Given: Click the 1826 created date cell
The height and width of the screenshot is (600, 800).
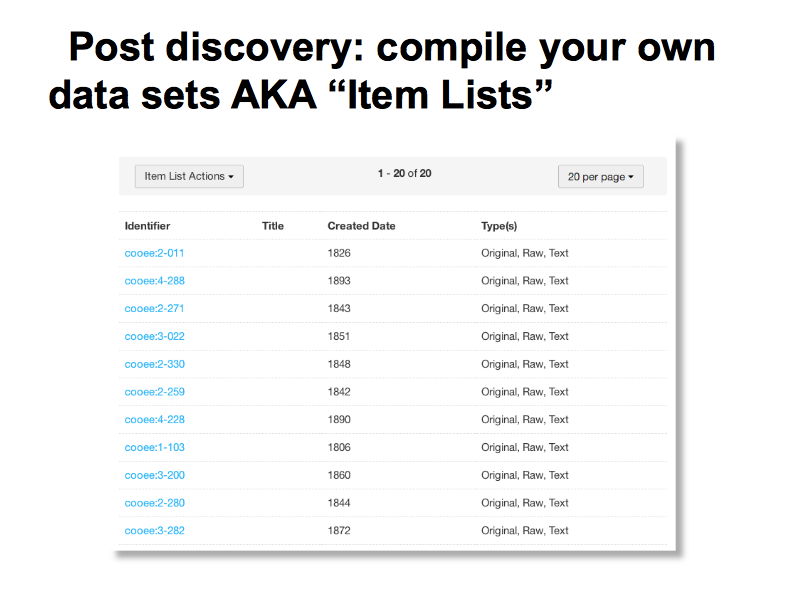Looking at the screenshot, I should (x=339, y=253).
